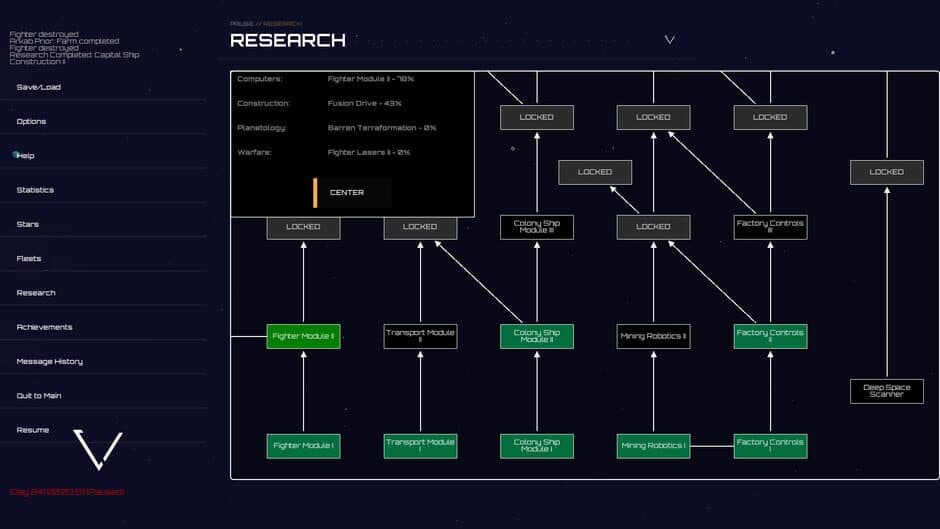Image resolution: width=940 pixels, height=529 pixels.
Task: Click the Deep Space Scanner node
Action: coord(886,391)
